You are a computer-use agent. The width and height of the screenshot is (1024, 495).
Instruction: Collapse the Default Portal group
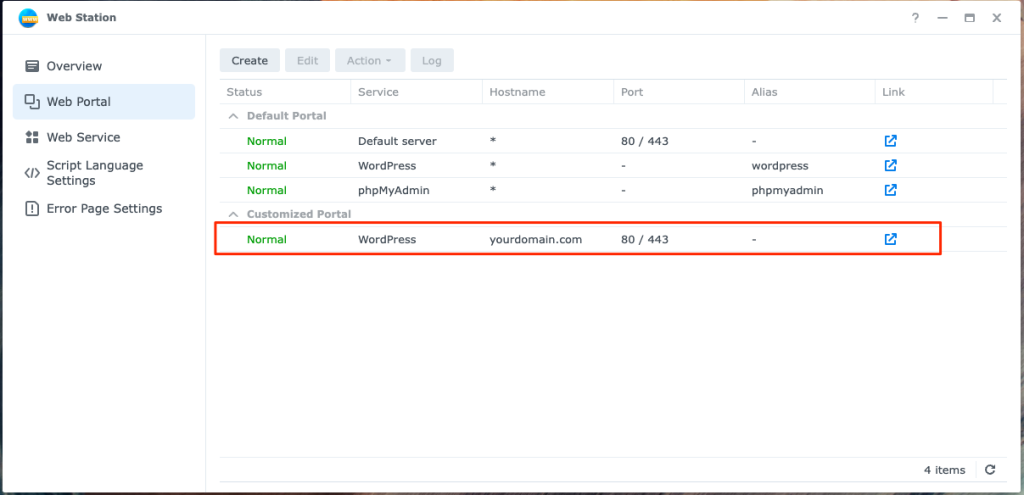point(233,116)
